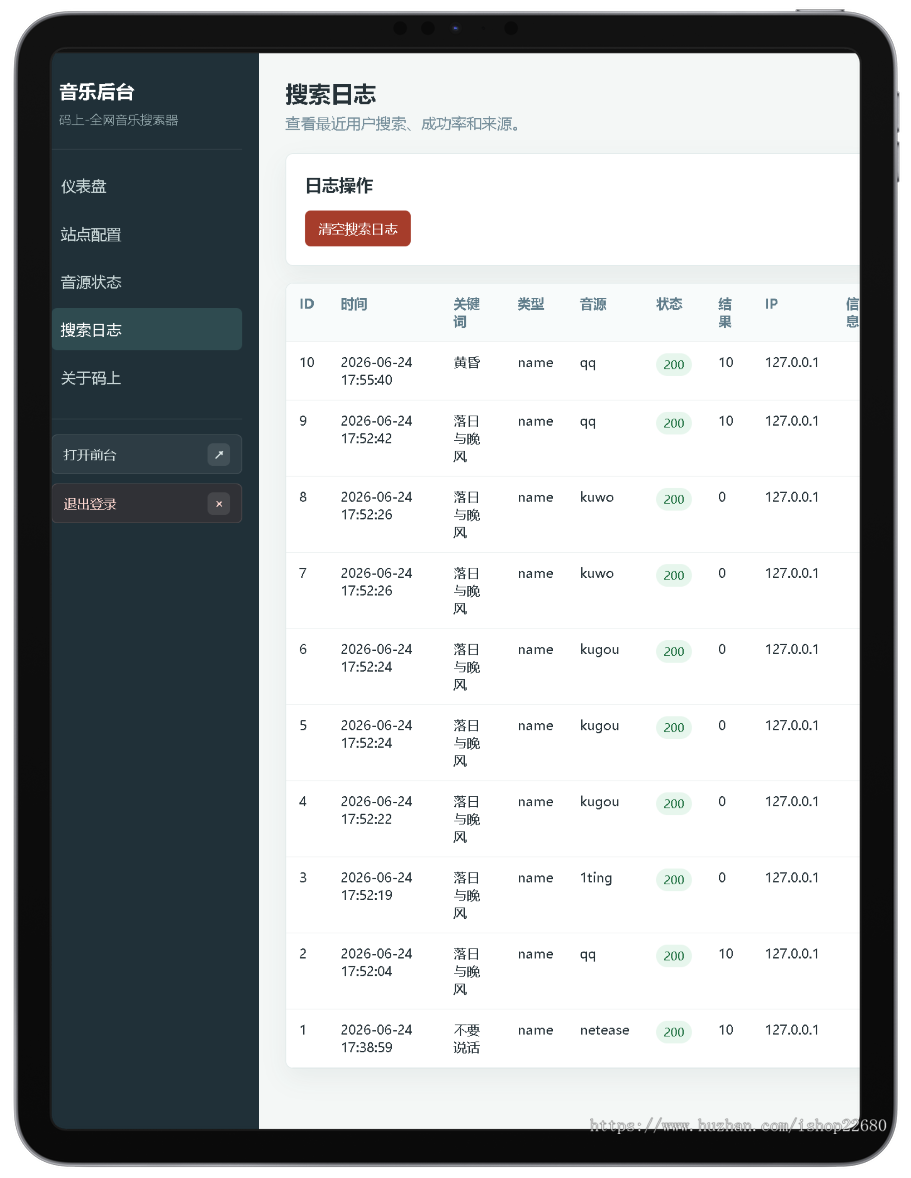This screenshot has height=1178, width=911.
Task: Click the 退出登录 button
Action: (x=147, y=503)
